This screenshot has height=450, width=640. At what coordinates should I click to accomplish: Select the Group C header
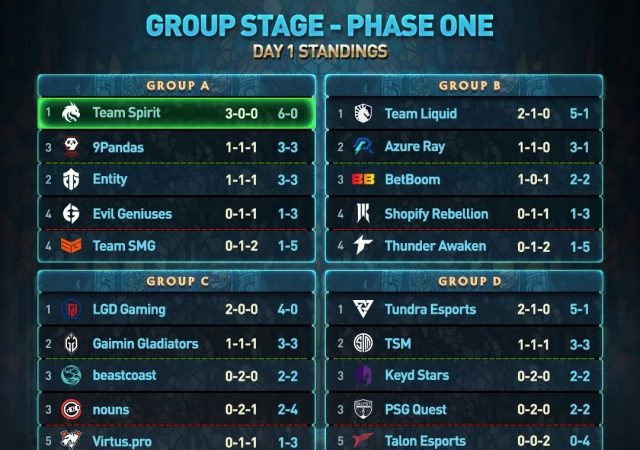[x=177, y=282]
